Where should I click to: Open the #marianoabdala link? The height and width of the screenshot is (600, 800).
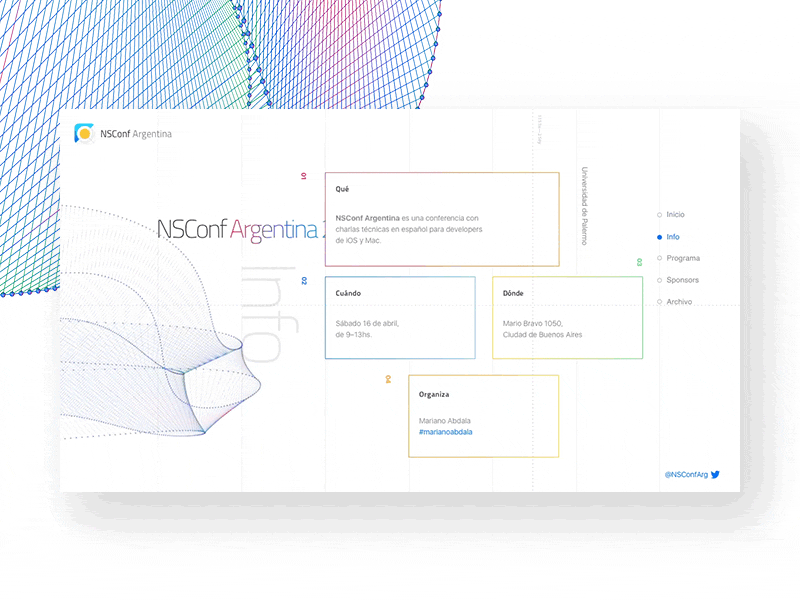(445, 432)
